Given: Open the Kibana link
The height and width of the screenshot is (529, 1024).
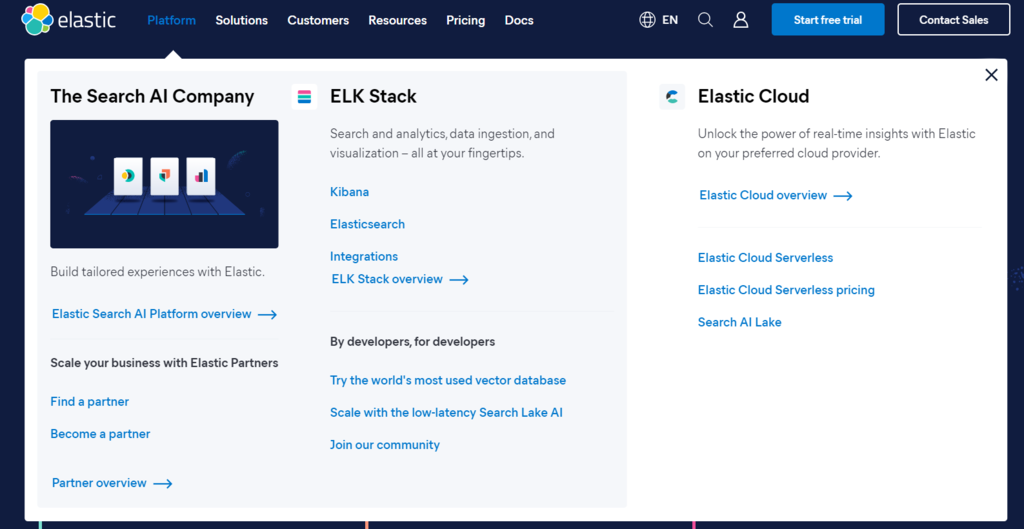Looking at the screenshot, I should click(x=349, y=192).
